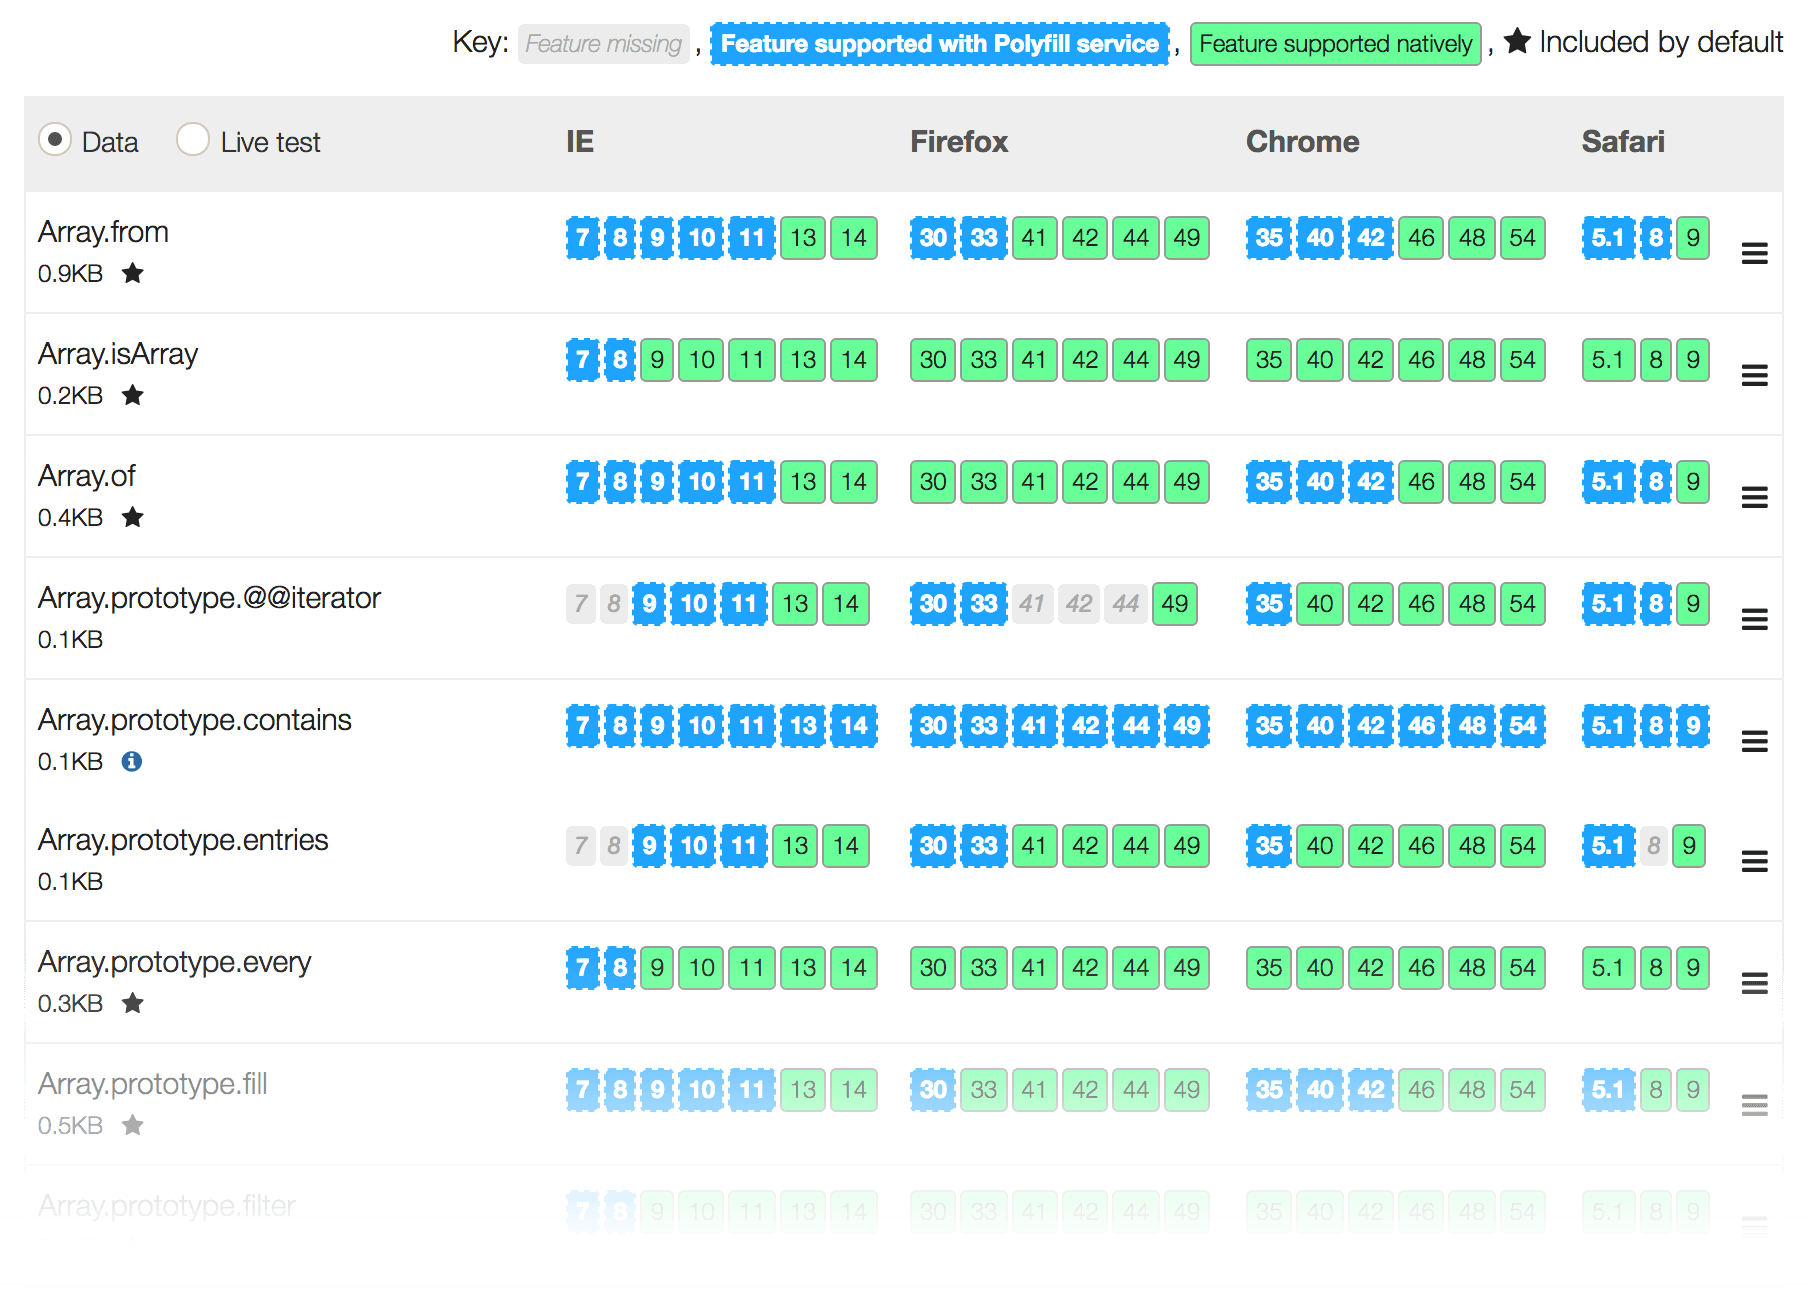Click the info icon under Array.prototype.contains
1810x1302 pixels.
132,762
